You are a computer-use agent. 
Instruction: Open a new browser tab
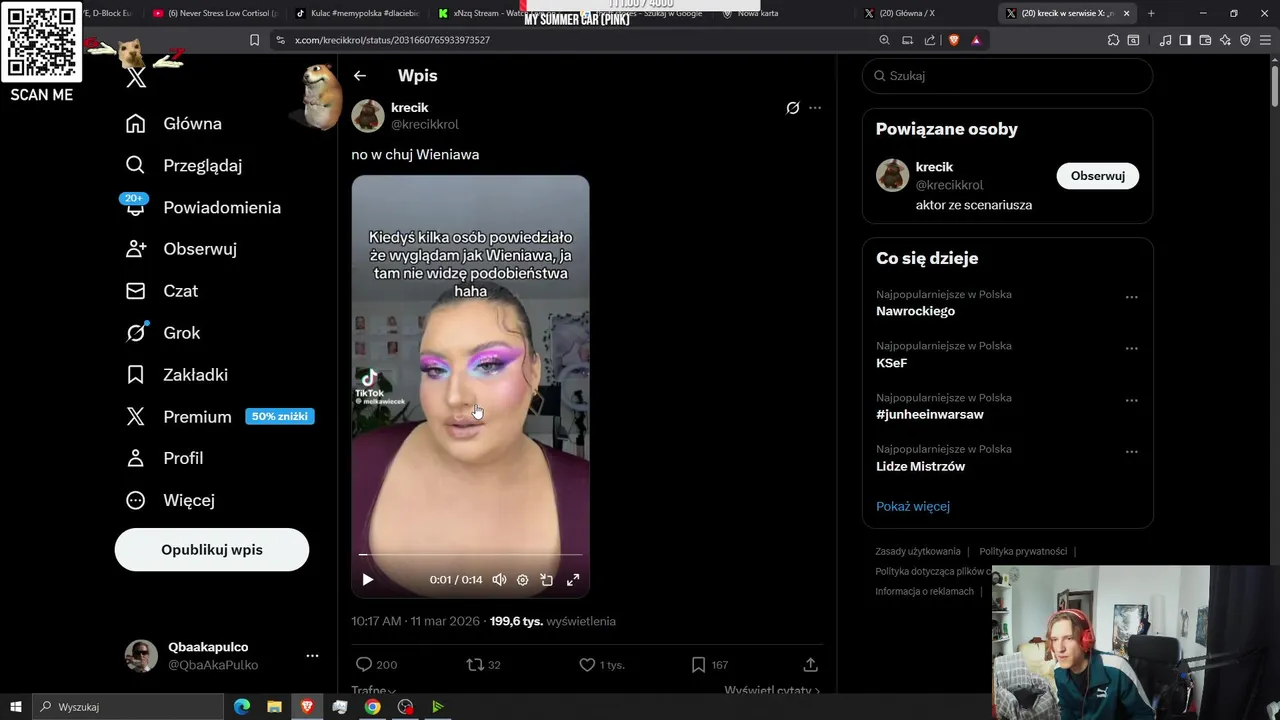(x=1151, y=14)
